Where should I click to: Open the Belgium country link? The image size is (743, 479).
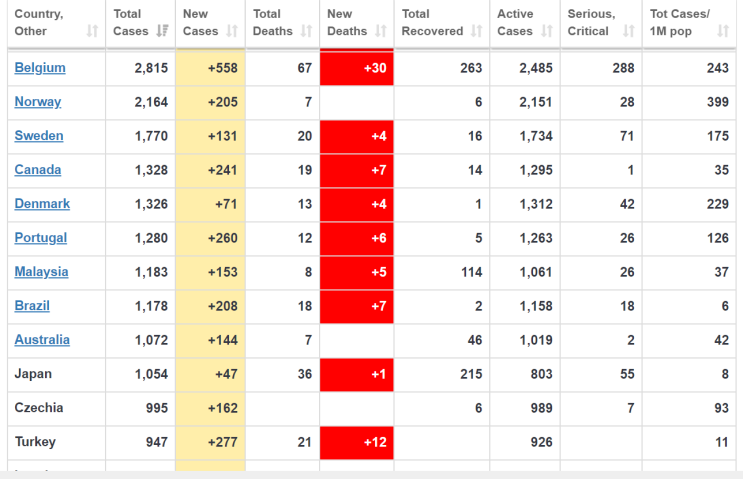pyautogui.click(x=40, y=68)
